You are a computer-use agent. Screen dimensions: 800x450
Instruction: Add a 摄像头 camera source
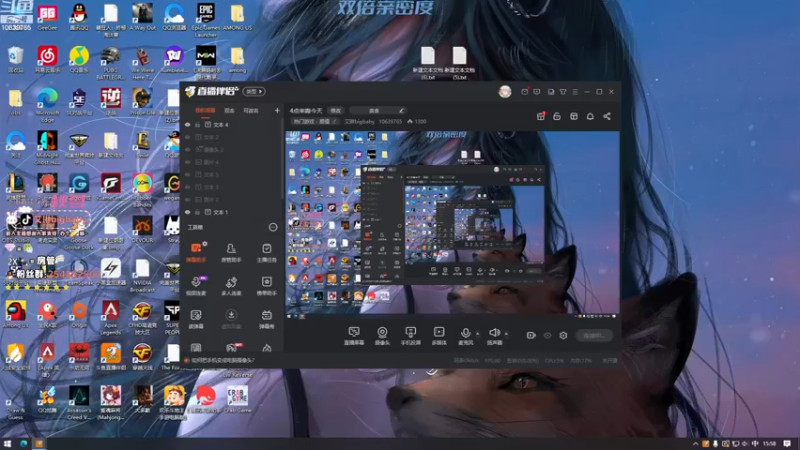coord(382,336)
